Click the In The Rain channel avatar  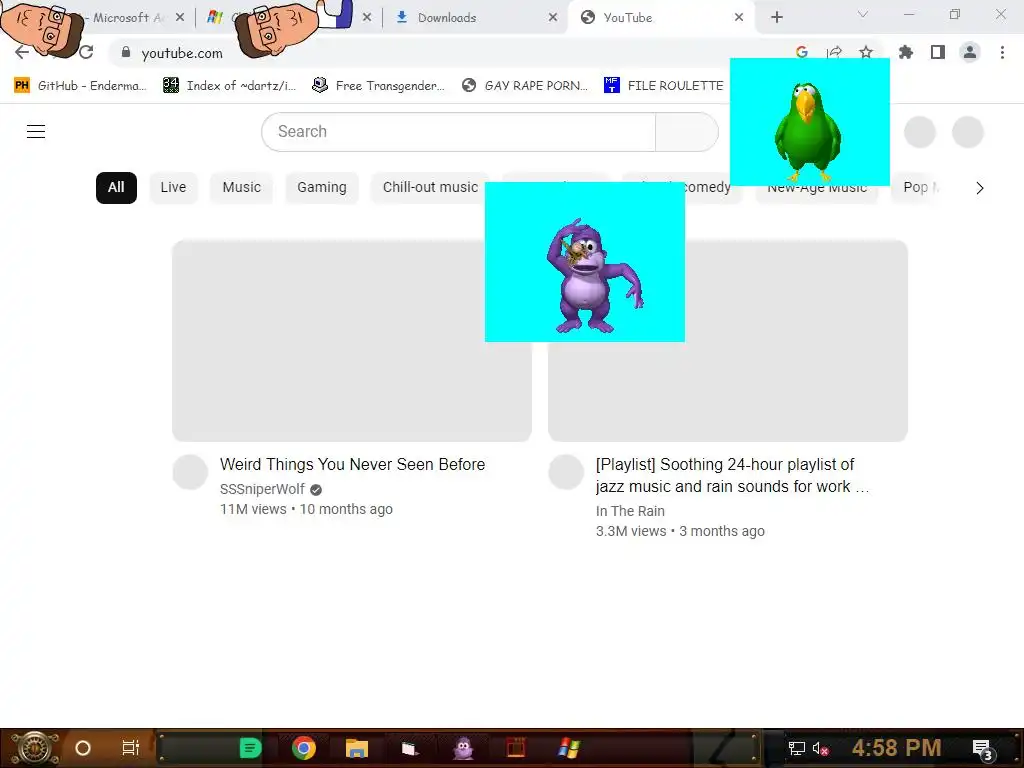(566, 472)
